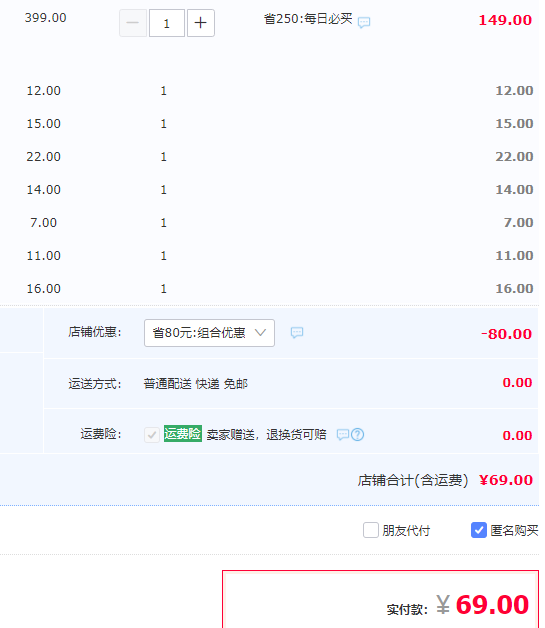Image resolution: width=545 pixels, height=628 pixels.
Task: Click the chevron arrow in 店铺优惠 dropdown
Action: 260,332
